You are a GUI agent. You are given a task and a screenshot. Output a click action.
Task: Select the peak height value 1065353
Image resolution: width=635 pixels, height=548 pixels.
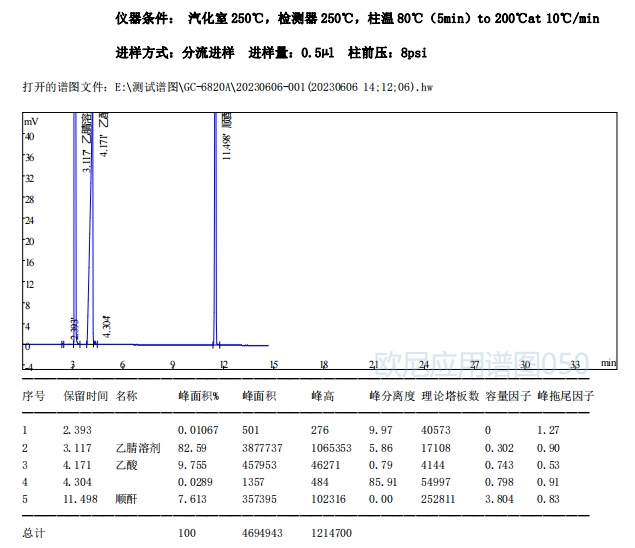coord(331,447)
